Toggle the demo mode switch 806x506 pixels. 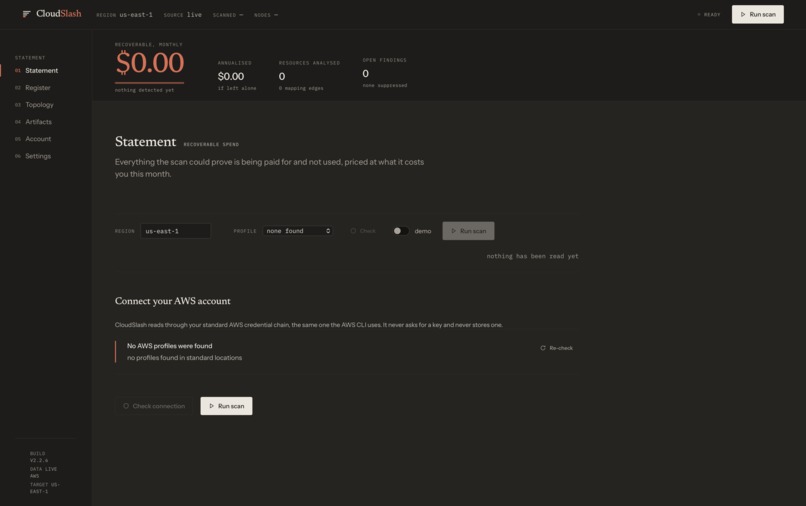401,231
